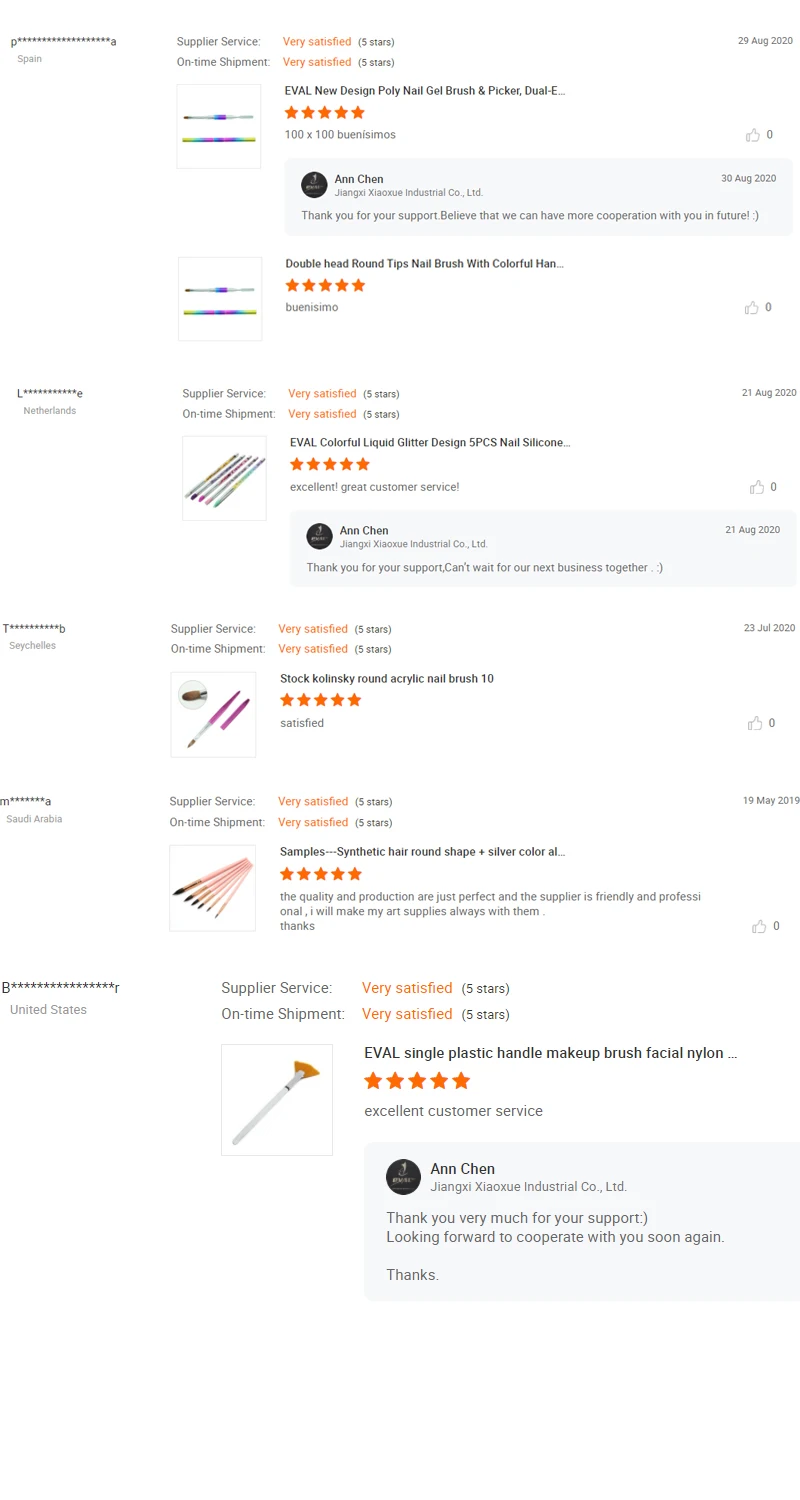Open Stock kolinsky round acrylic nail brush link

[386, 679]
